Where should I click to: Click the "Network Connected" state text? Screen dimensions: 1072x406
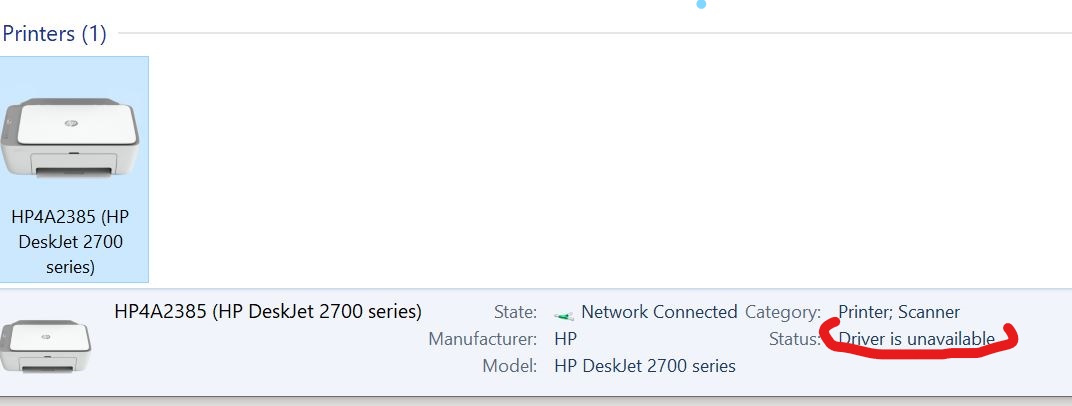tap(659, 312)
